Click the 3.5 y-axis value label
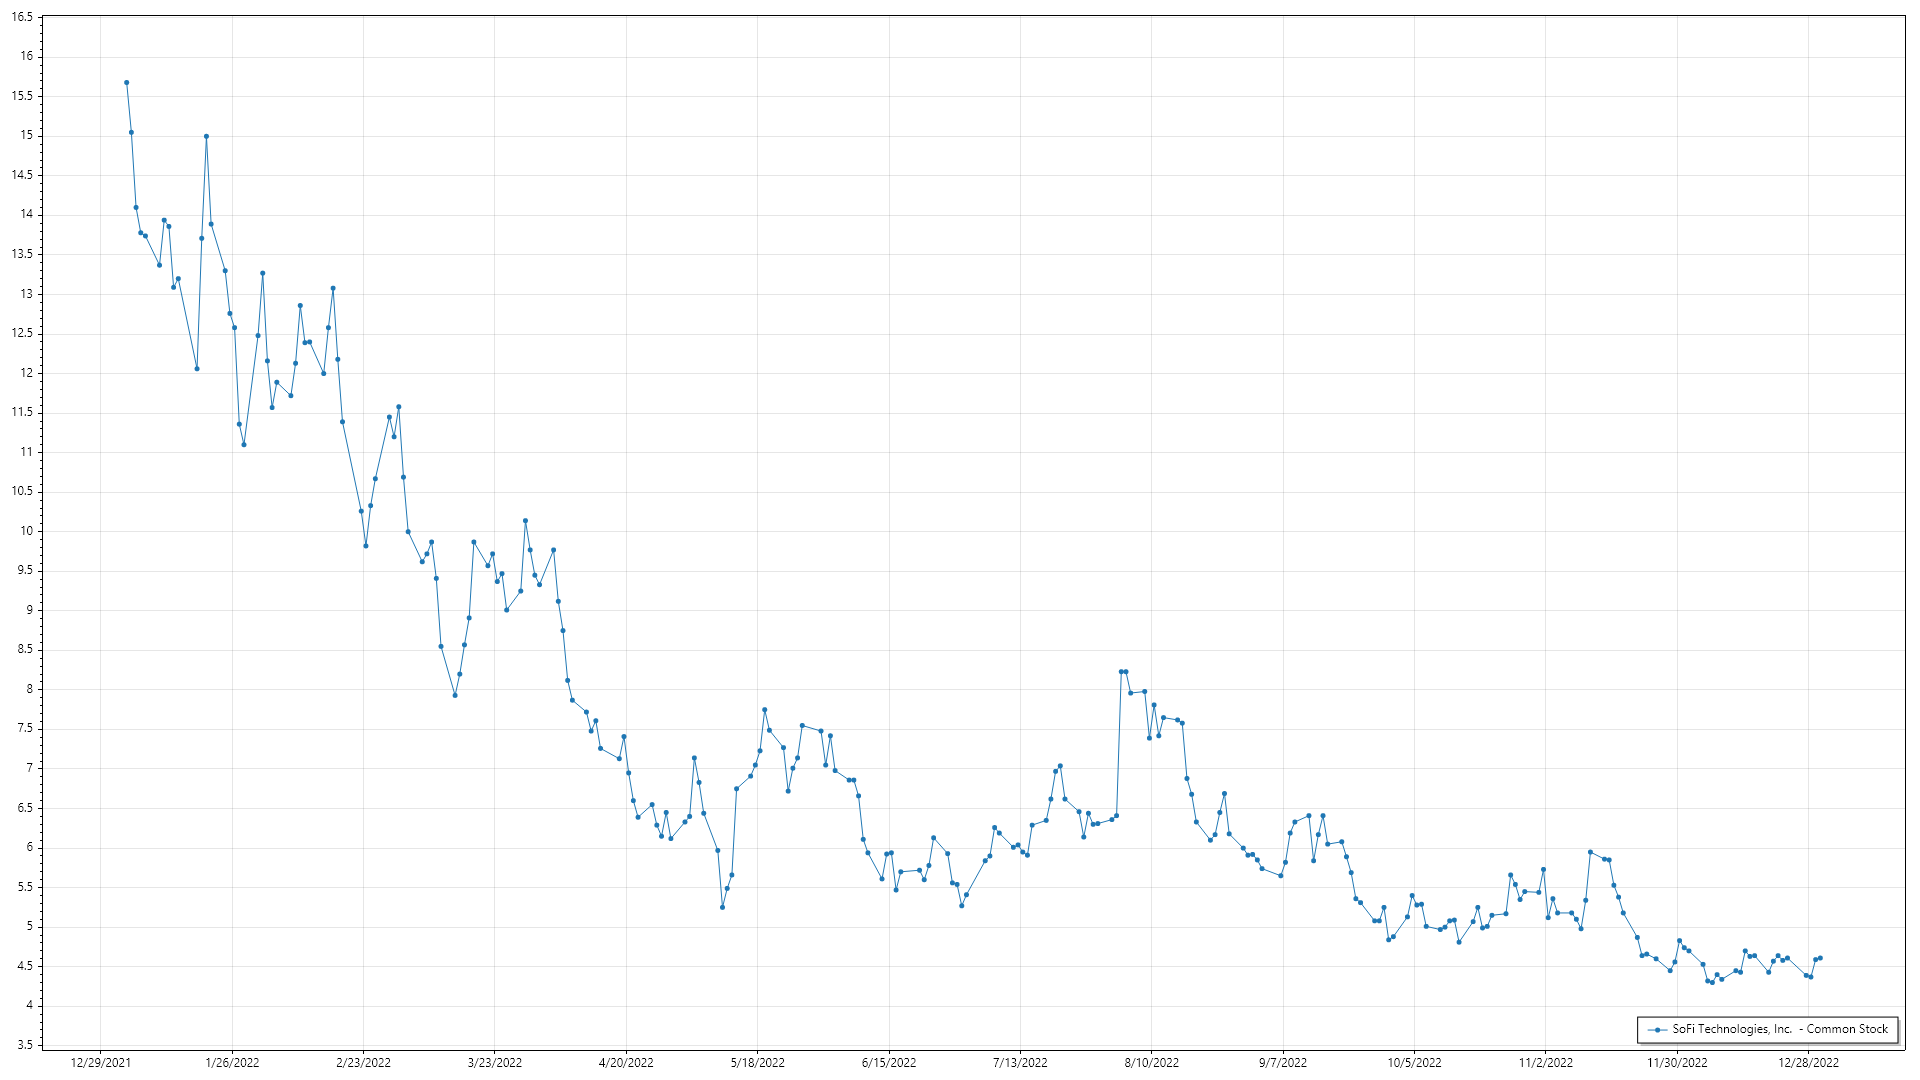Viewport: 1920px width, 1080px height. tap(25, 1045)
